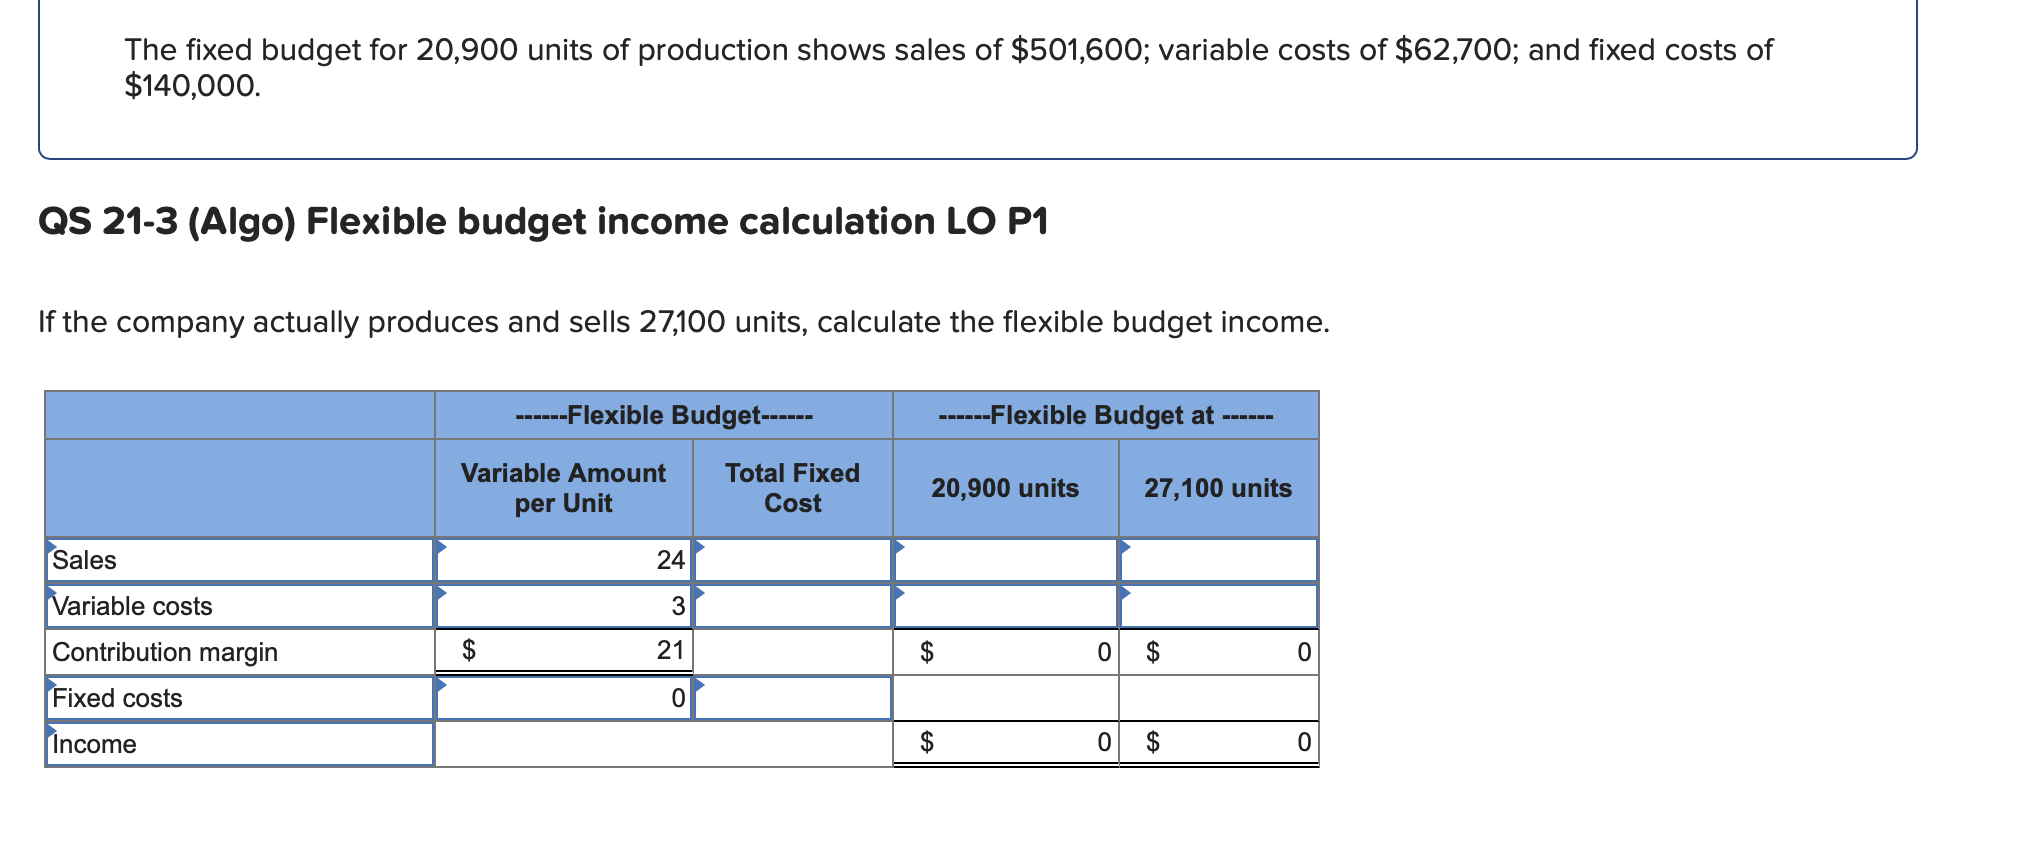Click Fixed costs Total Fixed Cost input cell
The height and width of the screenshot is (842, 2022).
click(x=793, y=698)
